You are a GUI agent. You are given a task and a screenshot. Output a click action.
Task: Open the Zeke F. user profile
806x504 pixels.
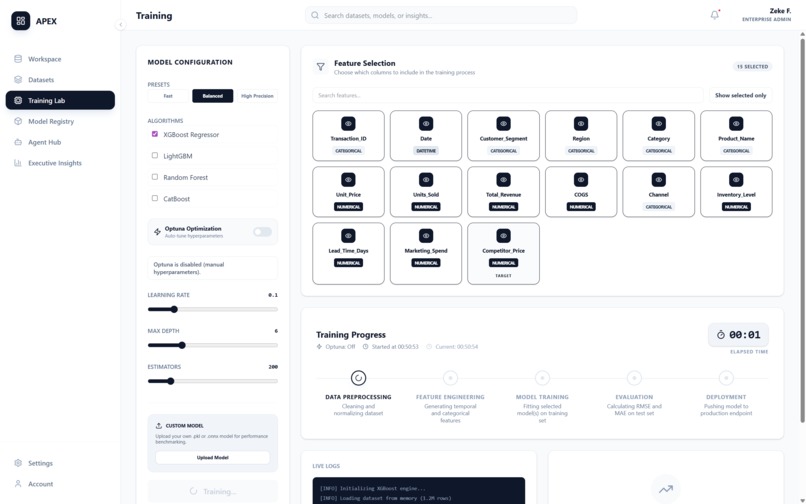tap(766, 14)
